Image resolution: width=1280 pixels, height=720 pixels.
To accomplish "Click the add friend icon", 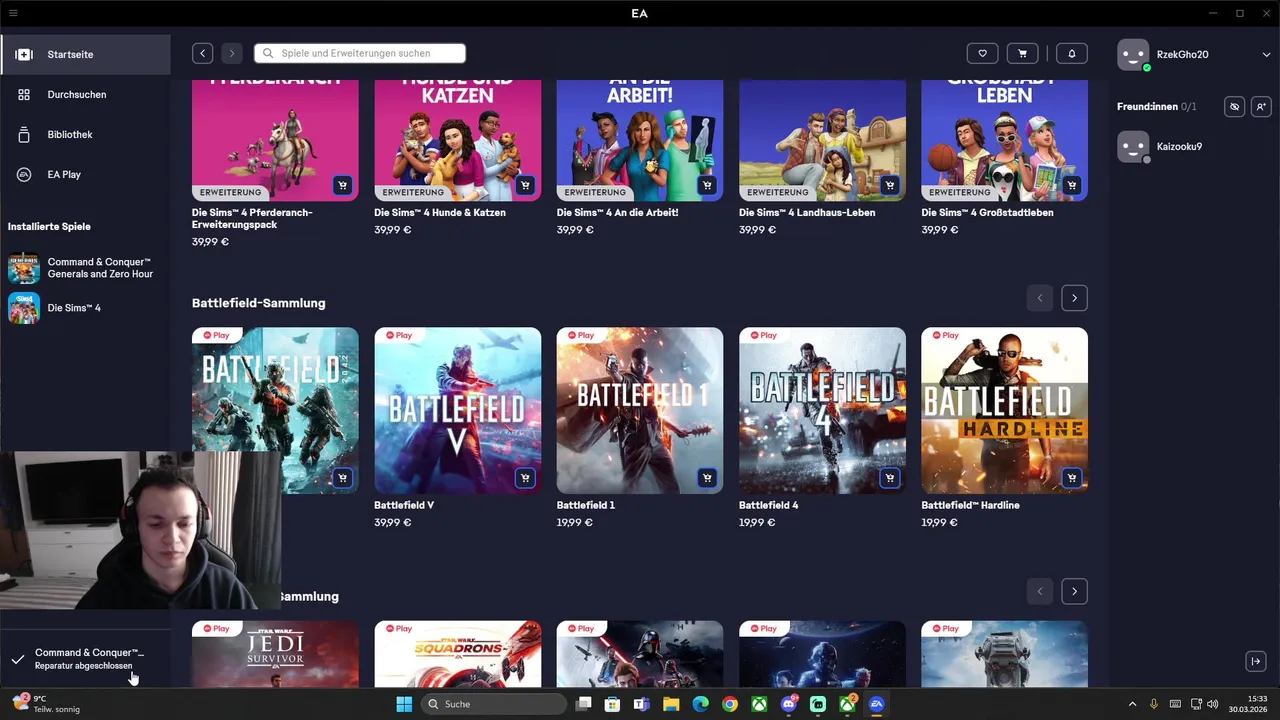I will [x=1261, y=106].
